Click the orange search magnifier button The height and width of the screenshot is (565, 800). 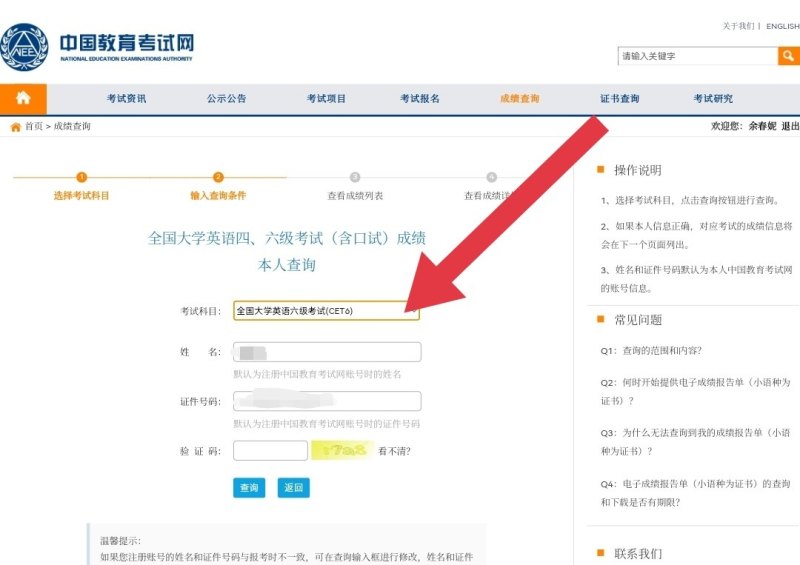coord(788,56)
